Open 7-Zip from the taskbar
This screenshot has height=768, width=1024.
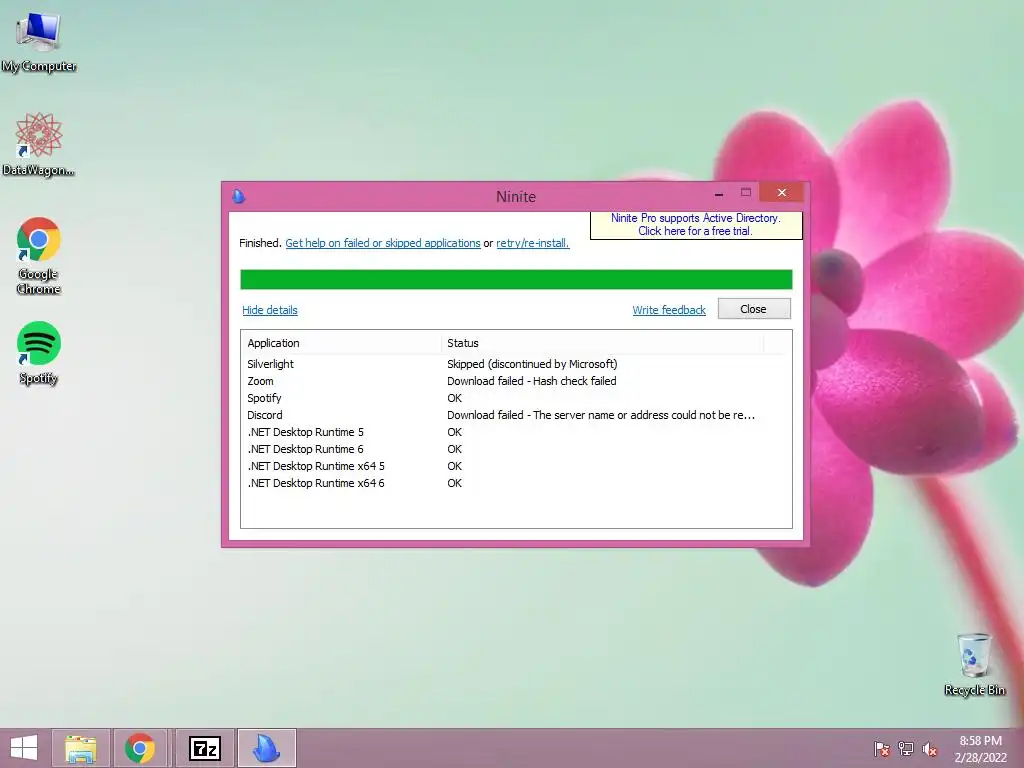(204, 748)
